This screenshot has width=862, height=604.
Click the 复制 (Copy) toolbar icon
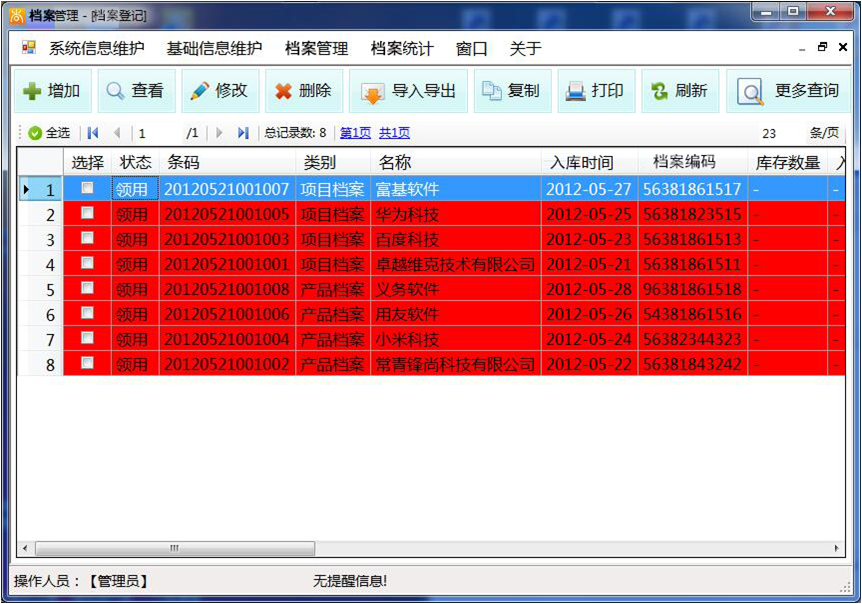click(x=511, y=91)
